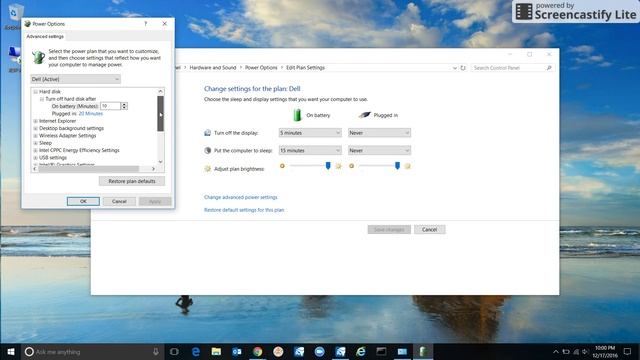This screenshot has height=360, width=640.
Task: Open Put computer to sleep Plugged in dropdown
Action: pos(379,151)
